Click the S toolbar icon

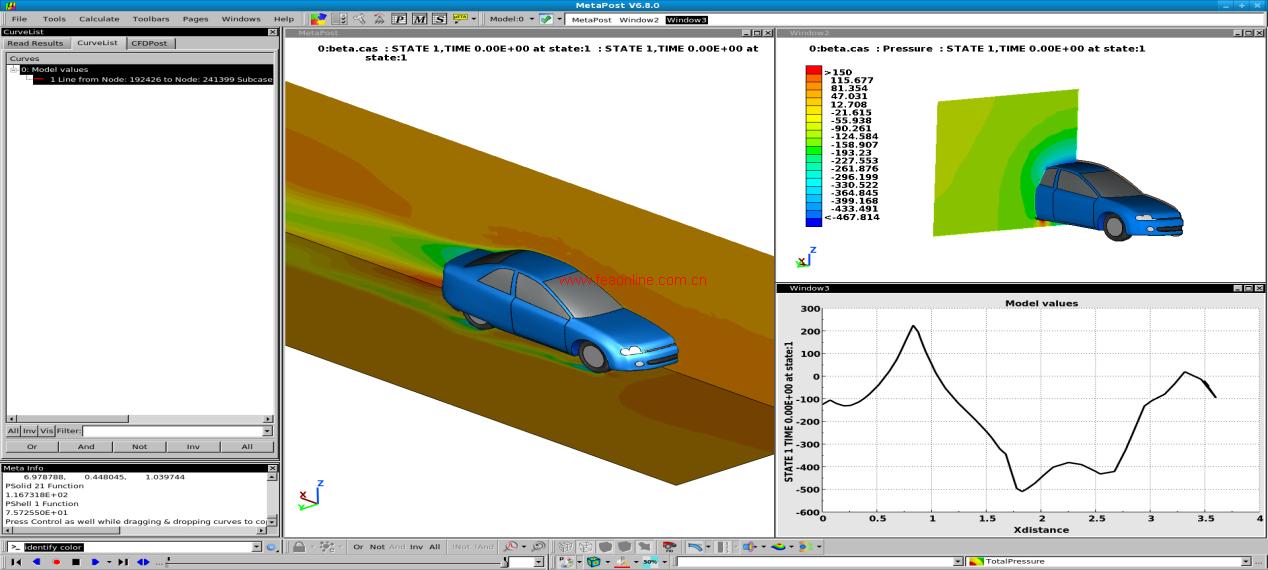tap(439, 19)
